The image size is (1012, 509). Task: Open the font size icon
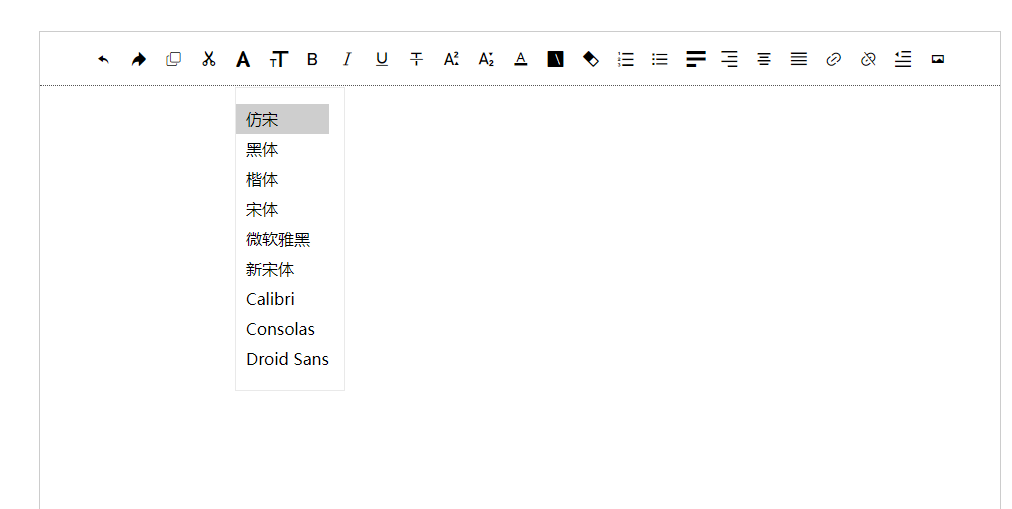pyautogui.click(x=278, y=59)
